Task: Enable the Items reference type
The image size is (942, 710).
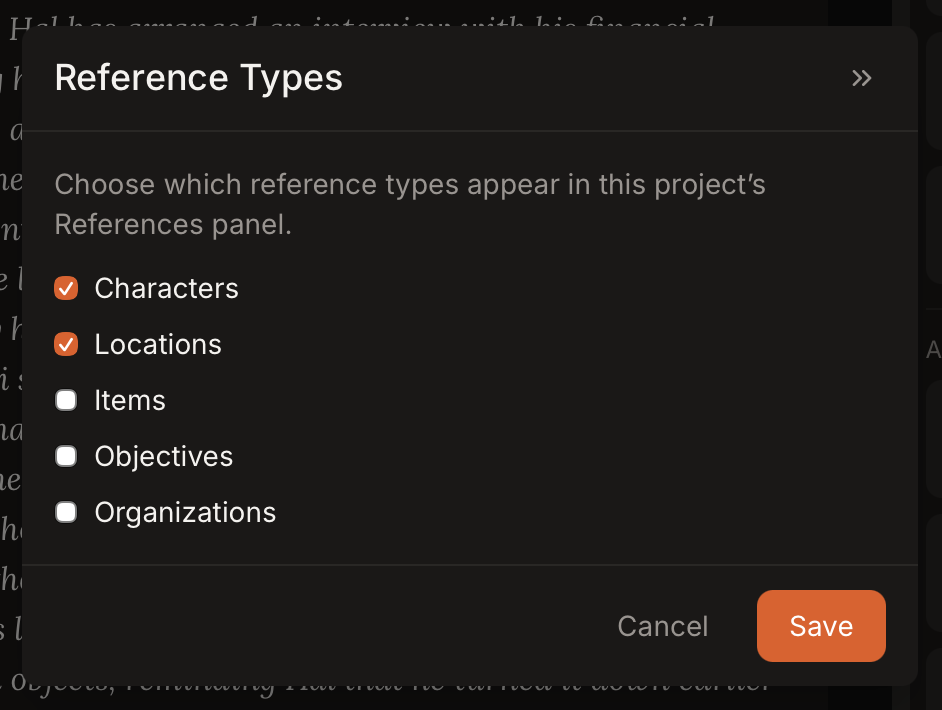Action: 66,400
